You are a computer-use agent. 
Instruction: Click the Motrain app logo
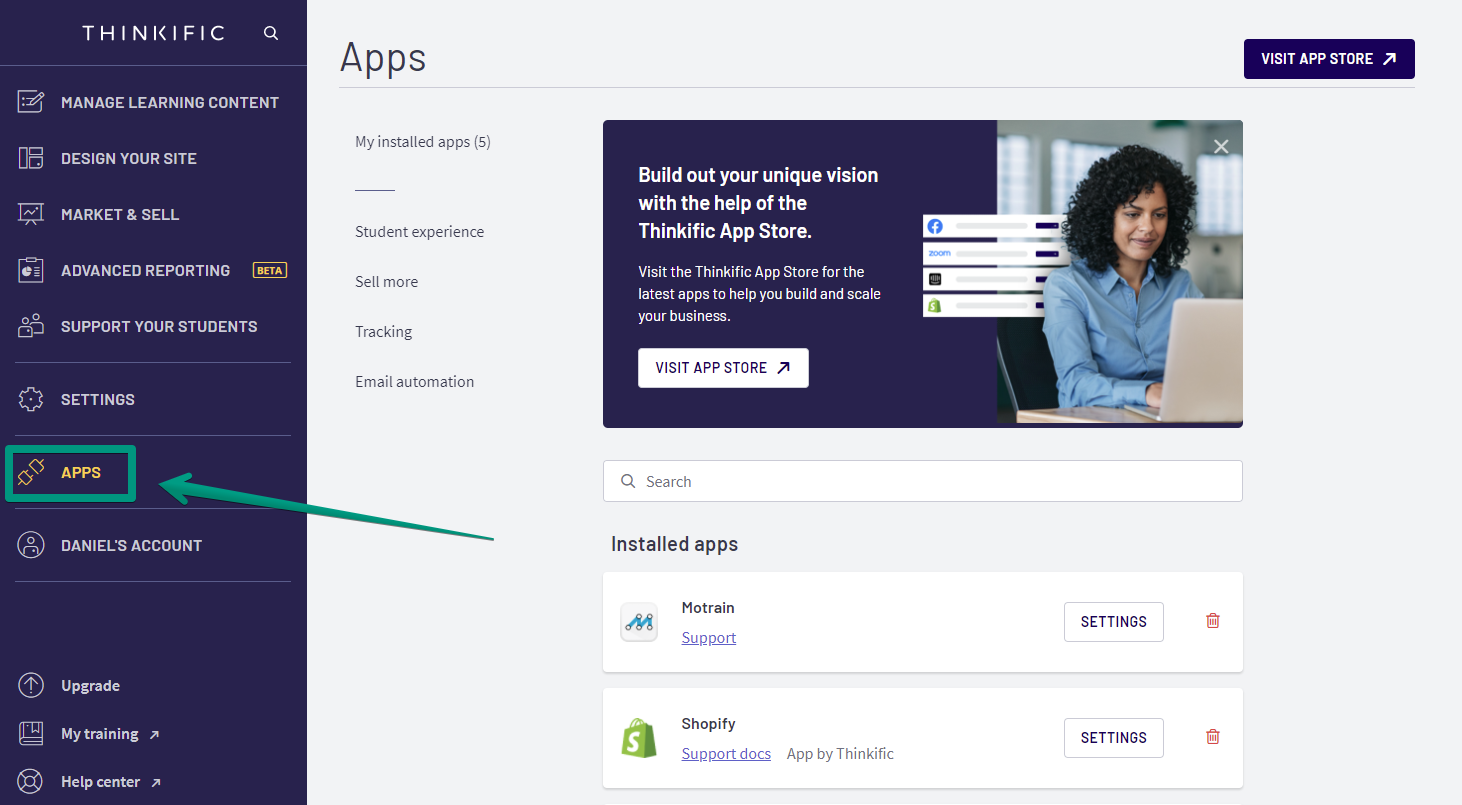tap(639, 622)
